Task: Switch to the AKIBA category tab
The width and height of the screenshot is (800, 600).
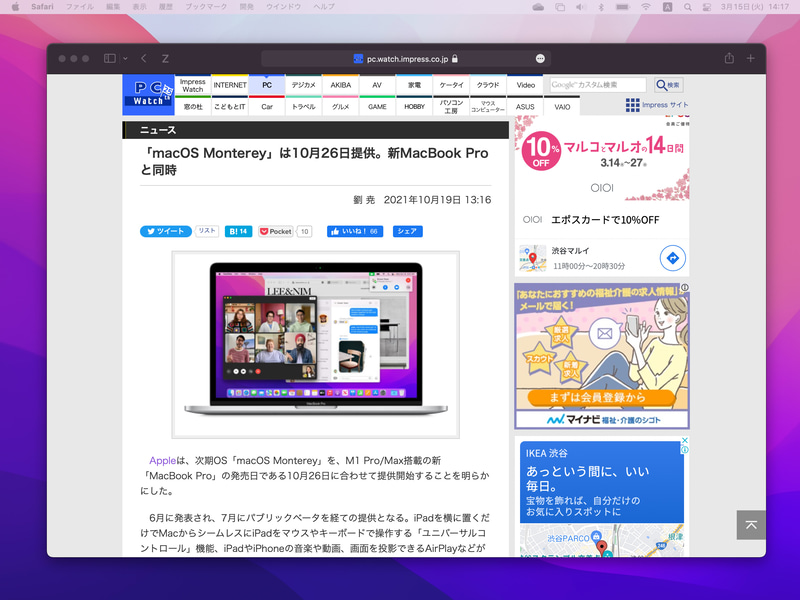Action: tap(340, 85)
